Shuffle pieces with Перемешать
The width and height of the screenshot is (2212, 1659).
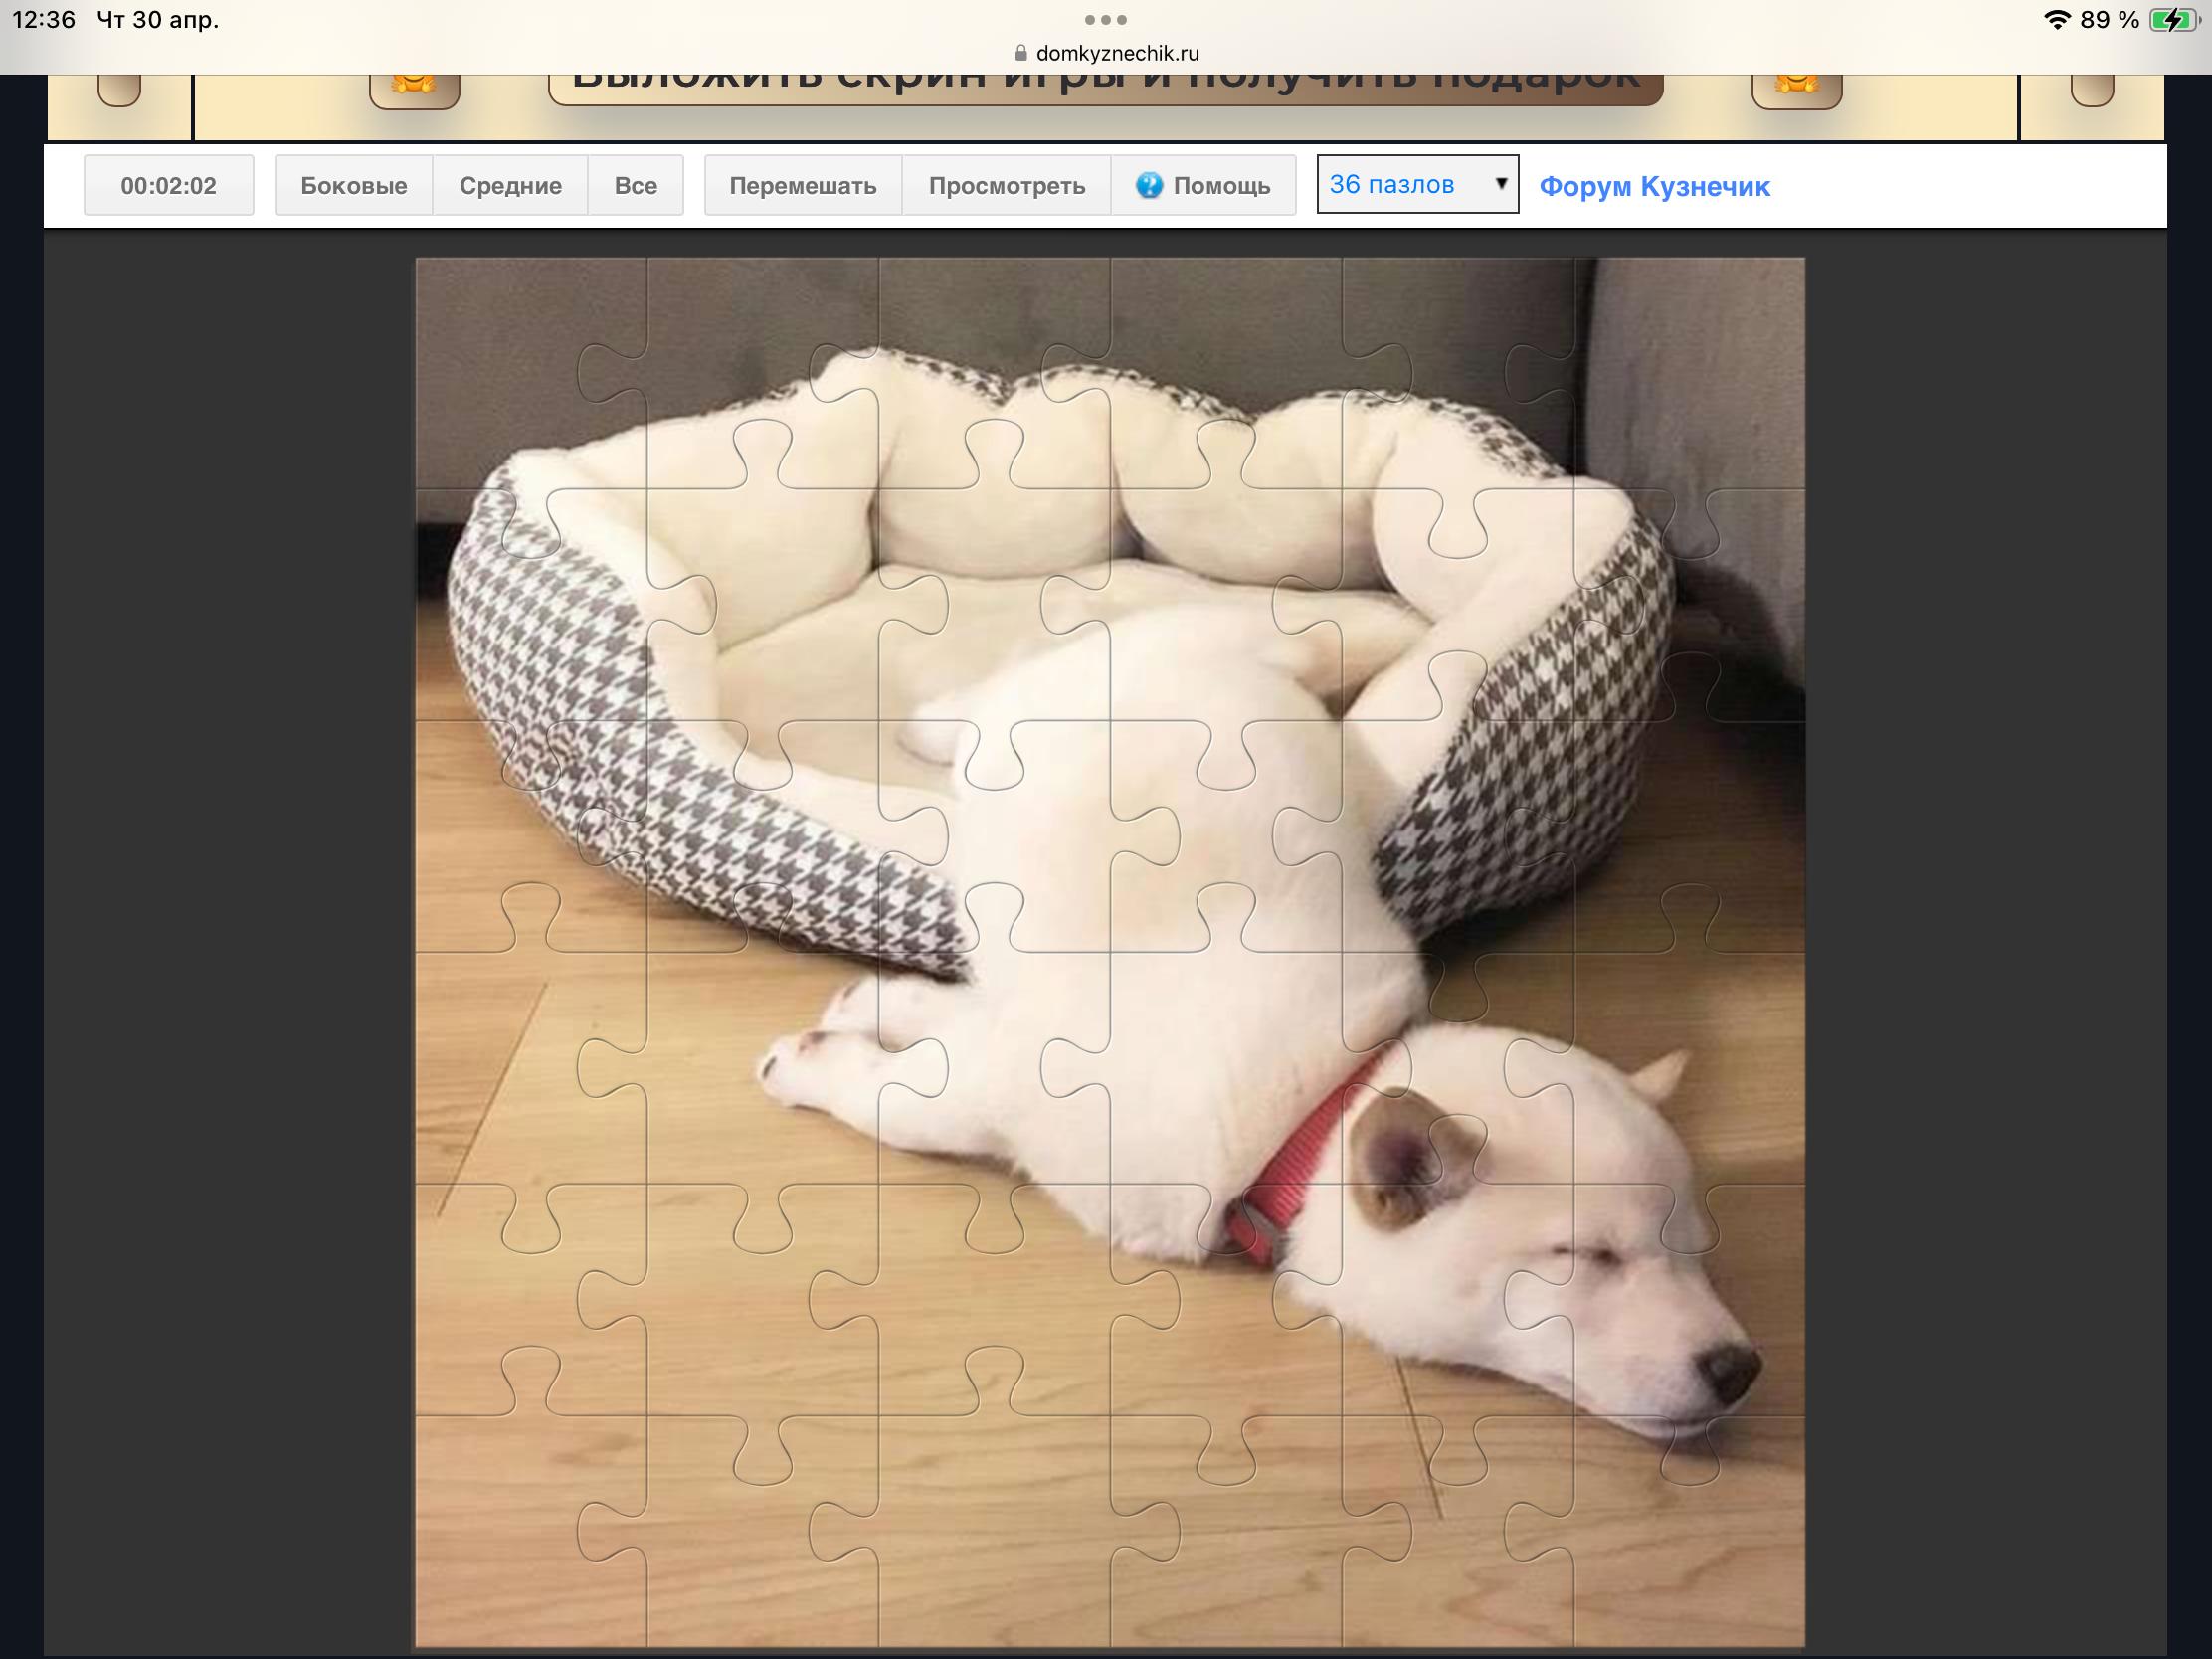(803, 185)
